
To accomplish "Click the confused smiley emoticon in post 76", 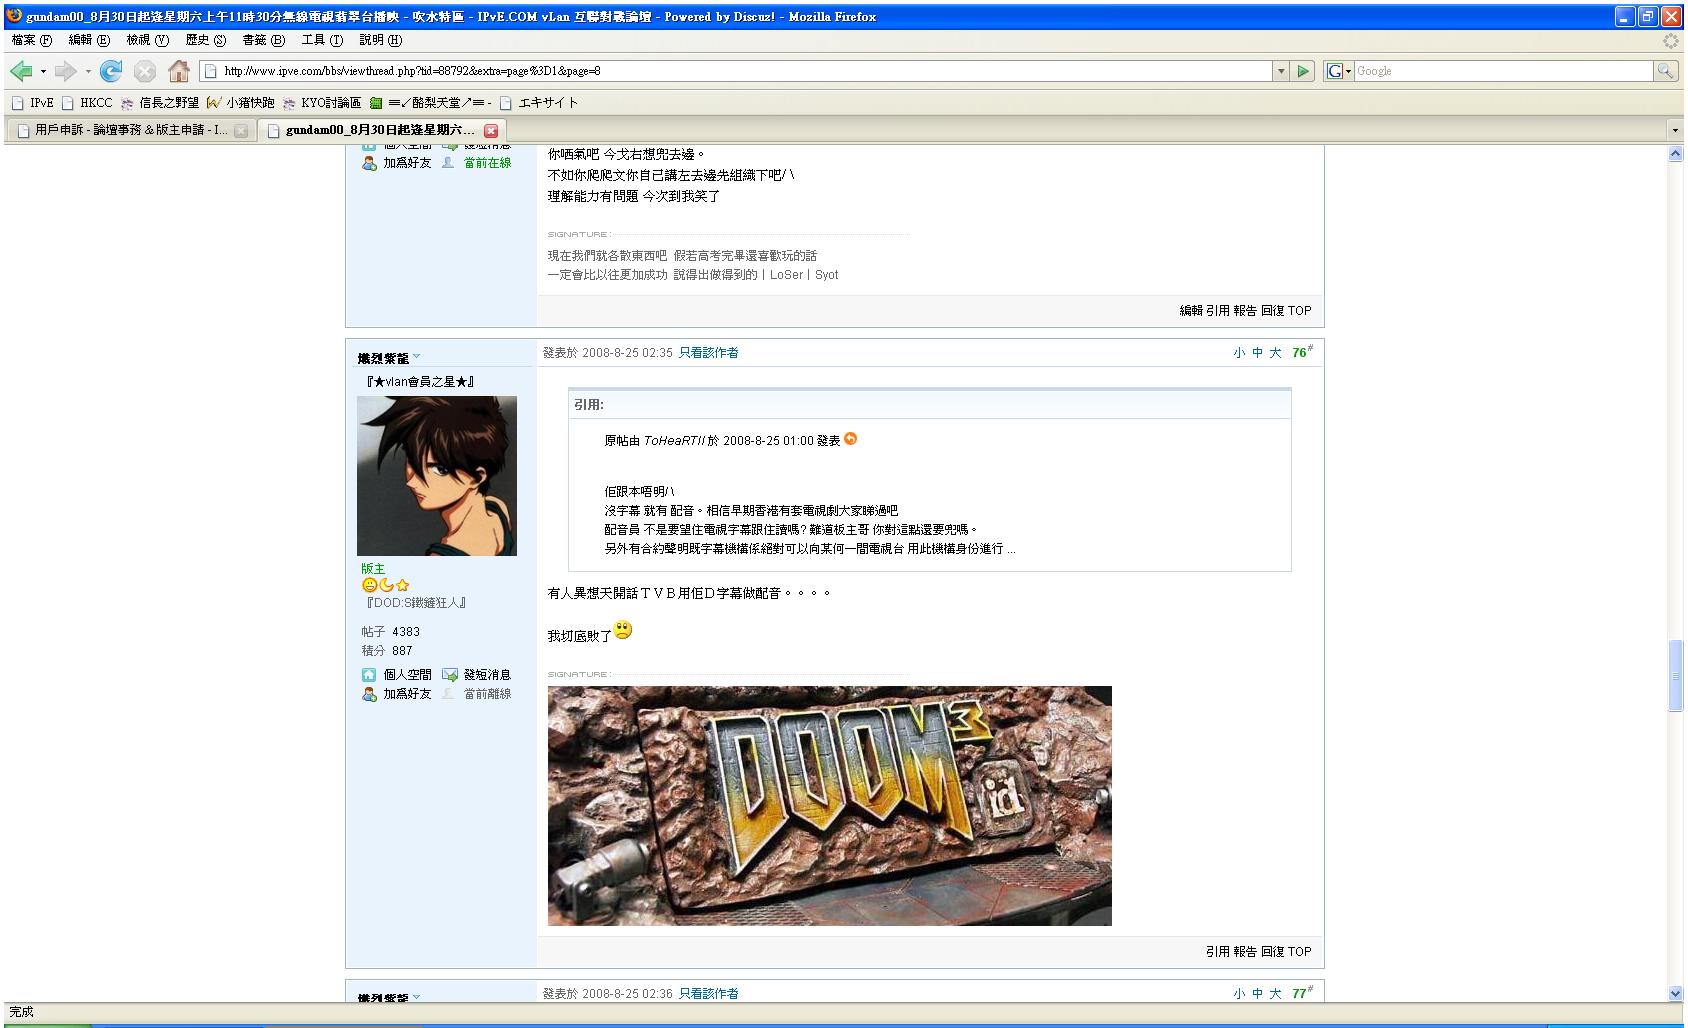I will [623, 630].
